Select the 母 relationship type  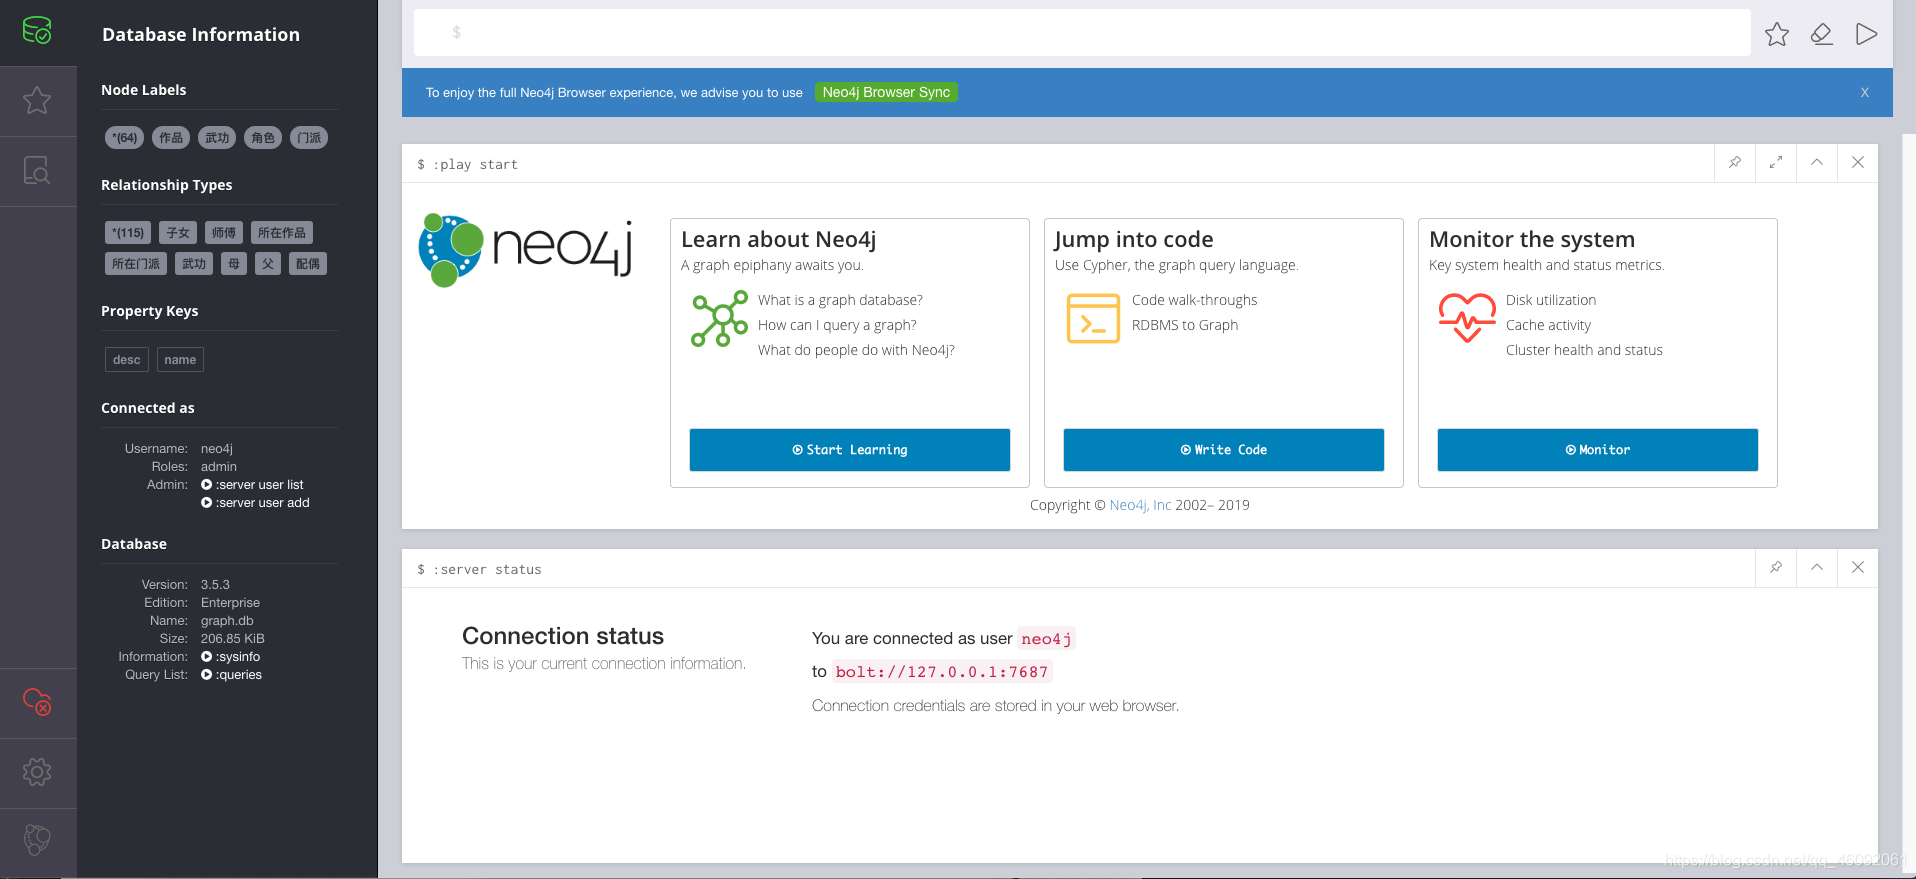pyautogui.click(x=234, y=264)
